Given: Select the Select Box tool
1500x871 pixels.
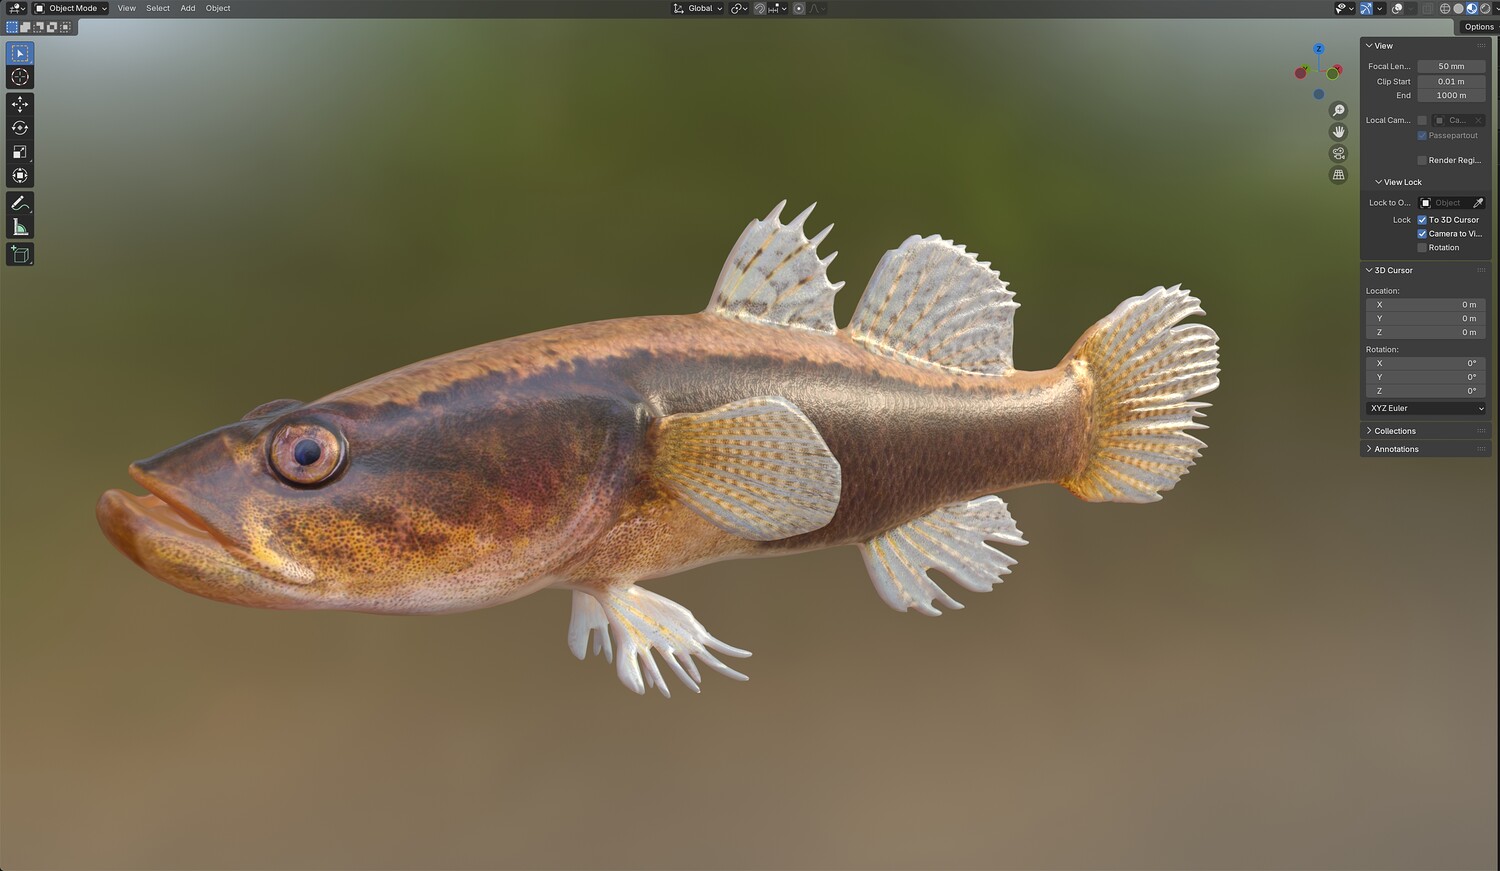Looking at the screenshot, I should [20, 53].
